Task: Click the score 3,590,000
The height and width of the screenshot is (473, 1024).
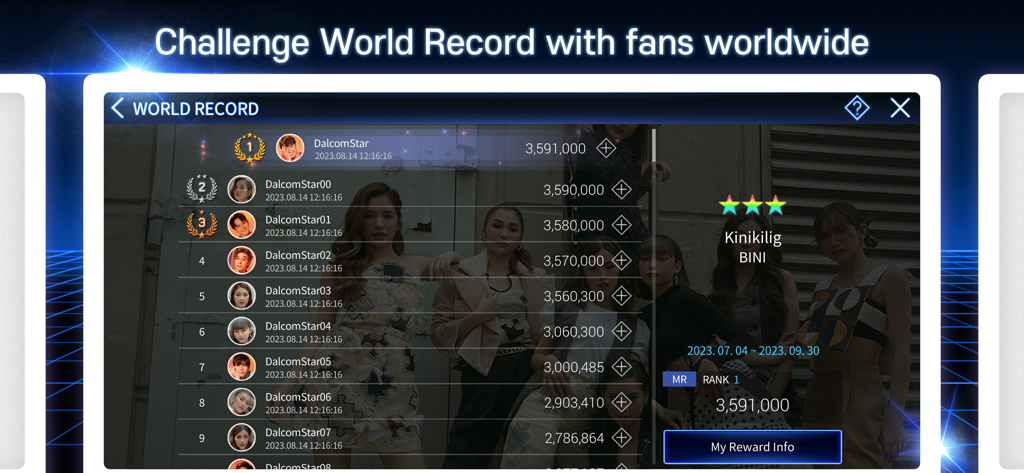Action: point(573,190)
